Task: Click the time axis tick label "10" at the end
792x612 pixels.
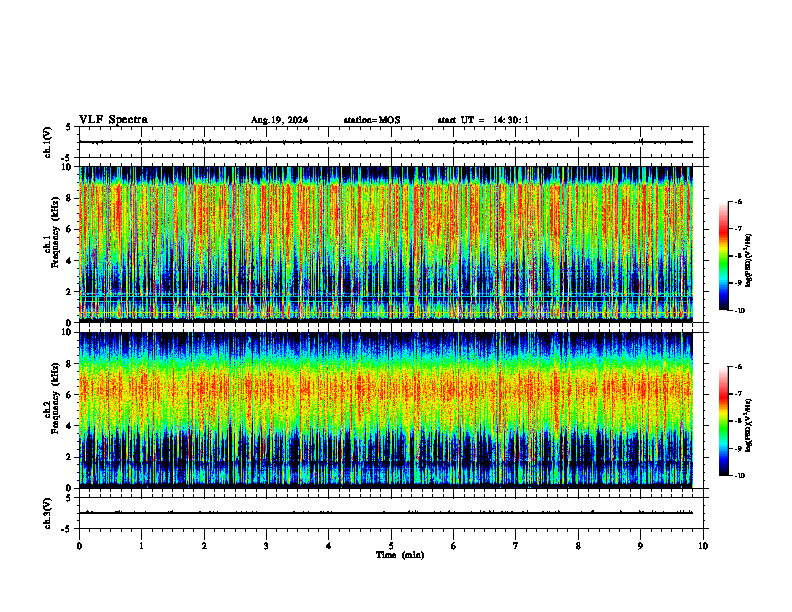Action: point(703,546)
